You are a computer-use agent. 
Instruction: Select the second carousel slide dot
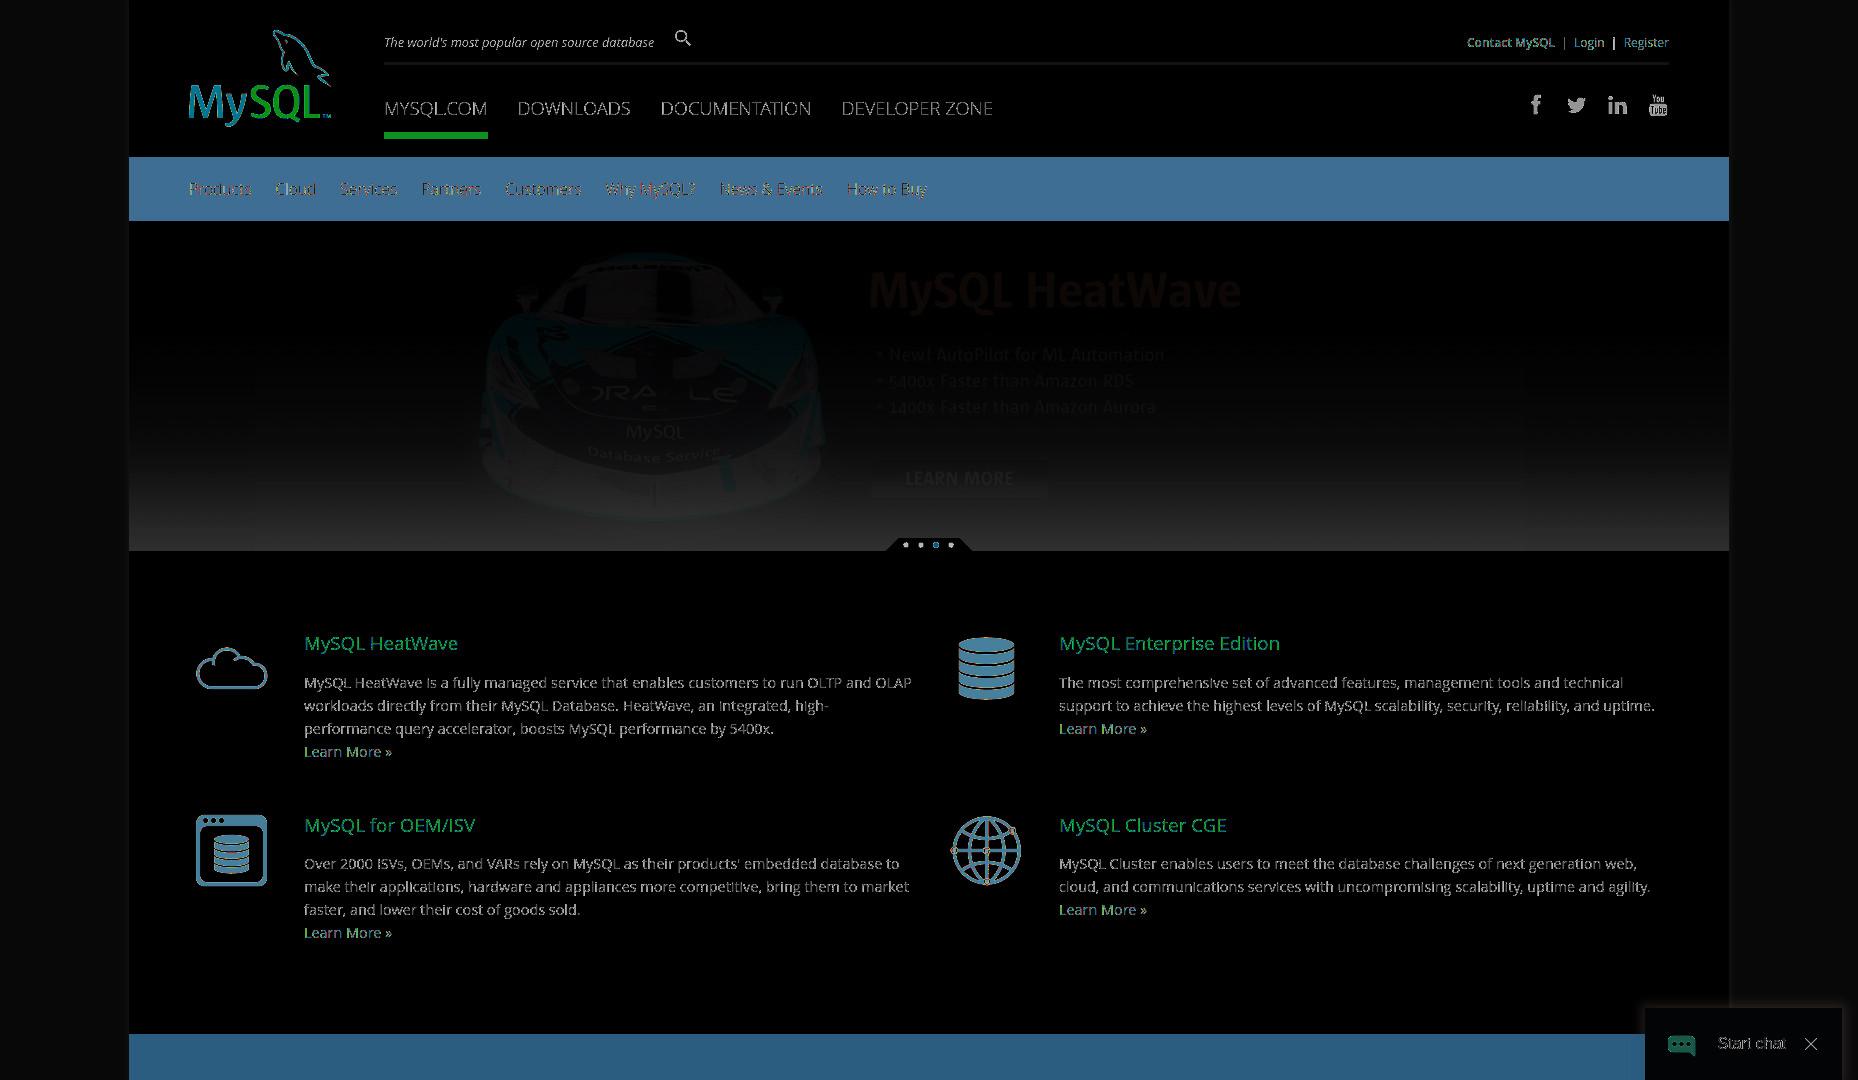pyautogui.click(x=921, y=545)
